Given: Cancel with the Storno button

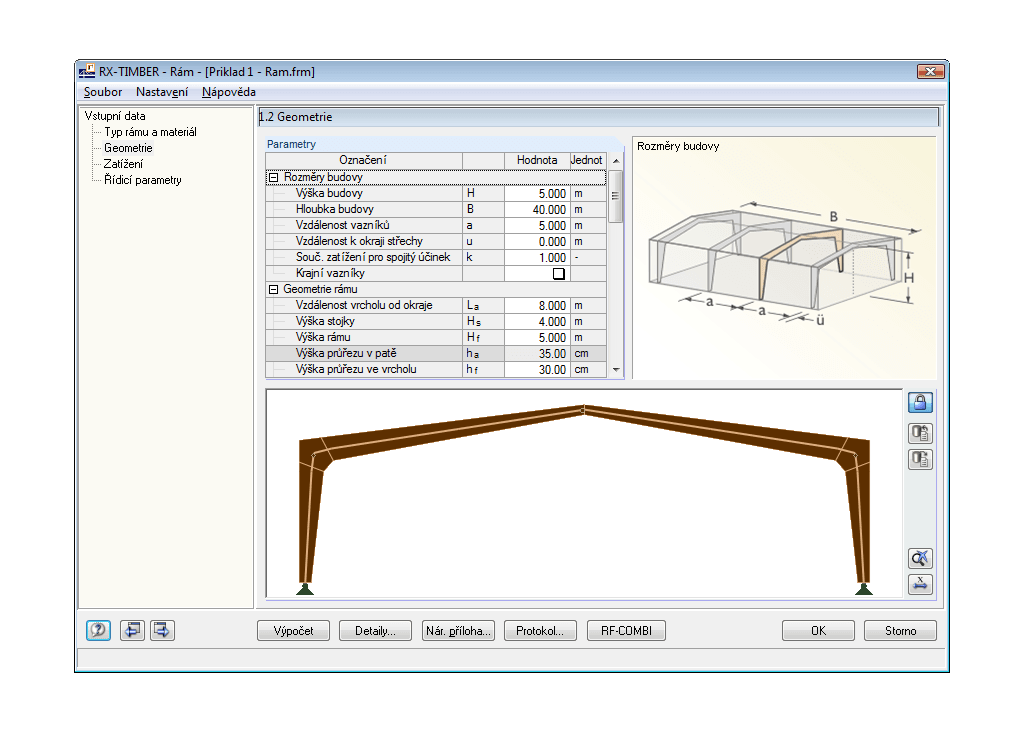Looking at the screenshot, I should (901, 631).
